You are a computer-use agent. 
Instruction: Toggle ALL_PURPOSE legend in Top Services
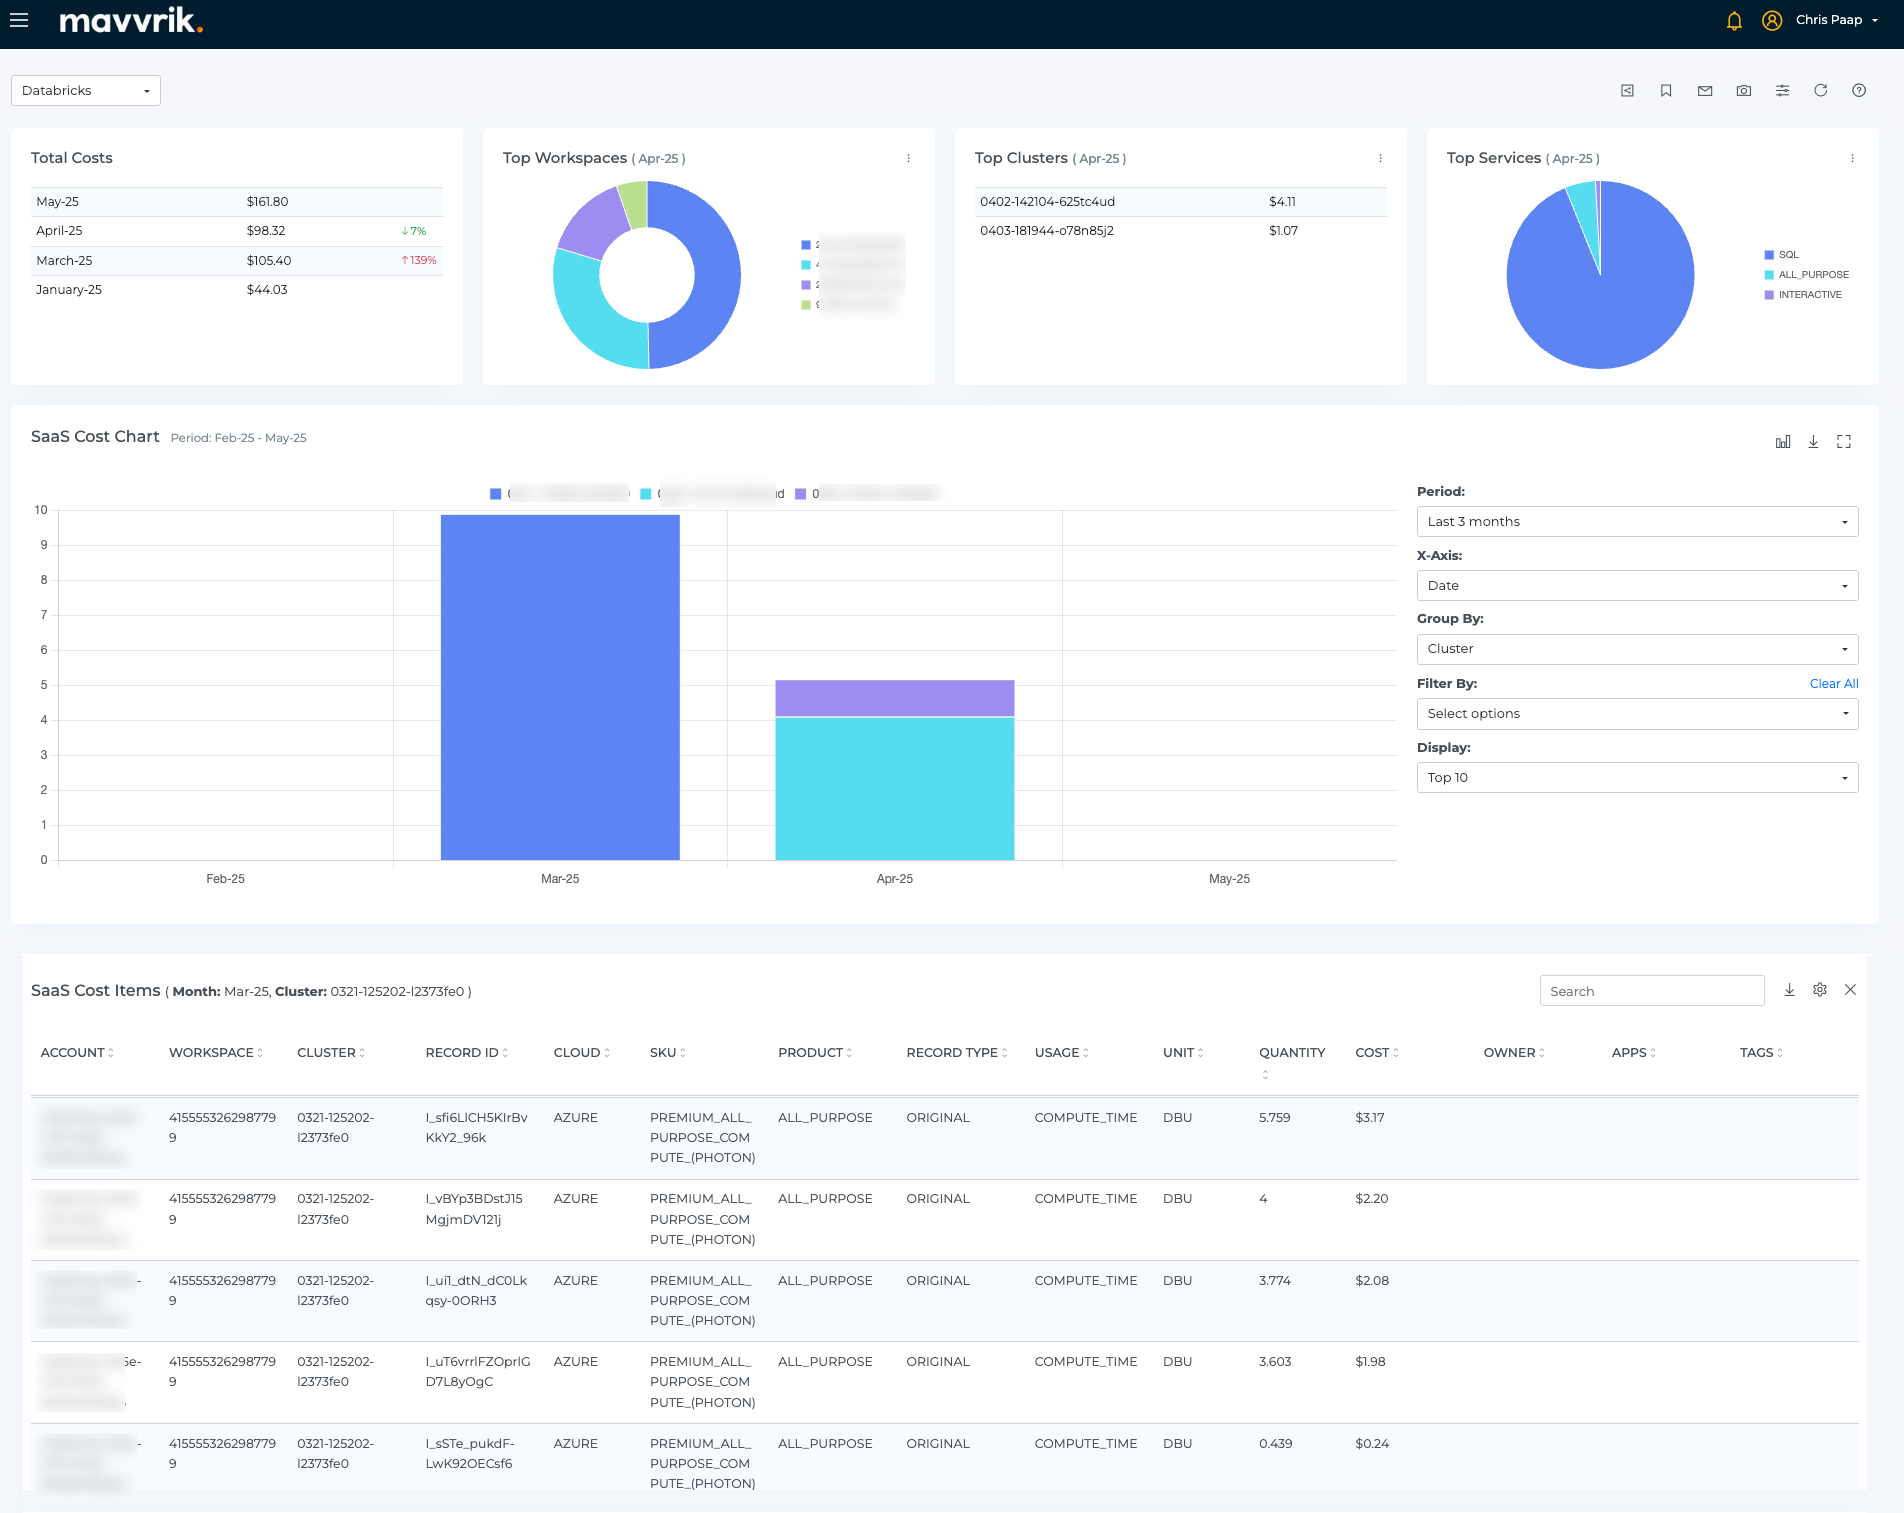(1812, 275)
